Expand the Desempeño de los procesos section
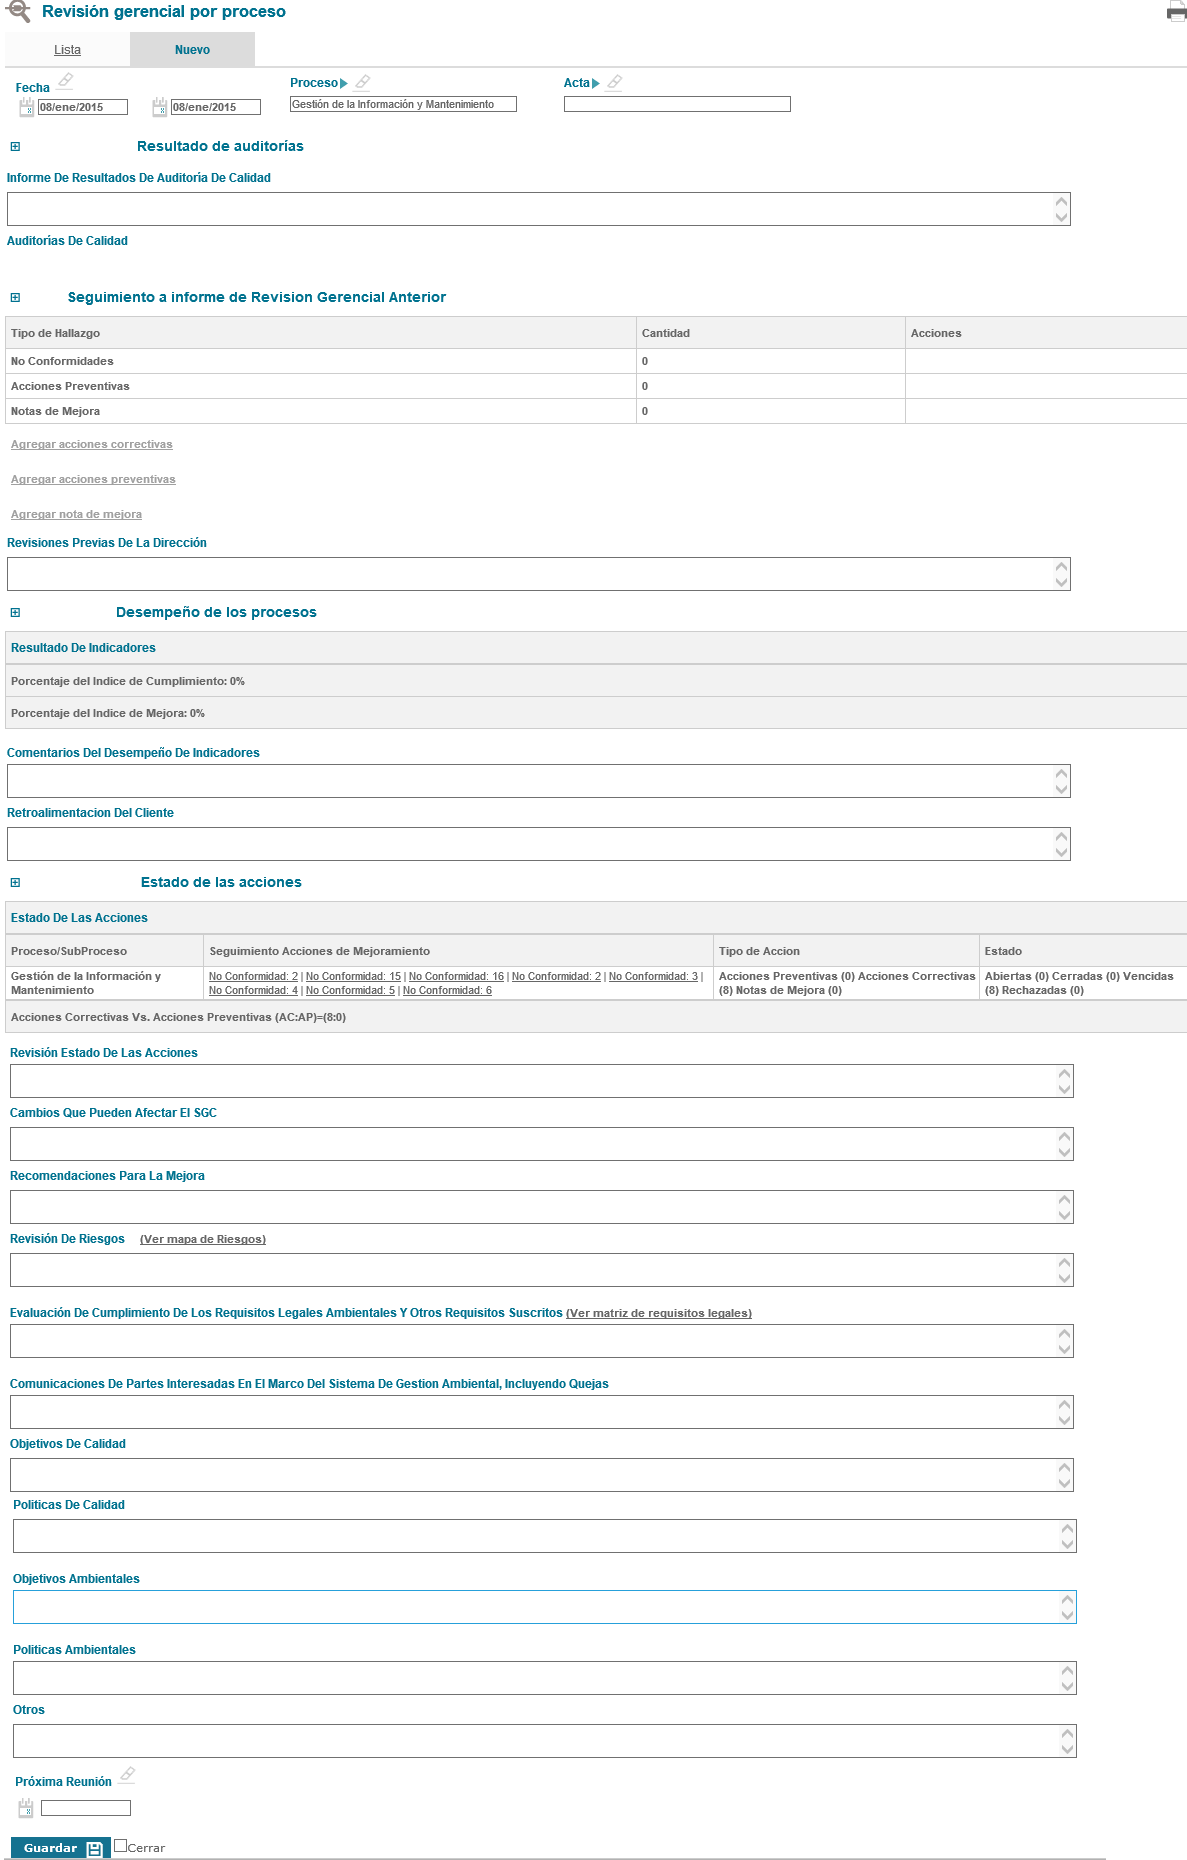1187x1860 pixels. [x=15, y=613]
